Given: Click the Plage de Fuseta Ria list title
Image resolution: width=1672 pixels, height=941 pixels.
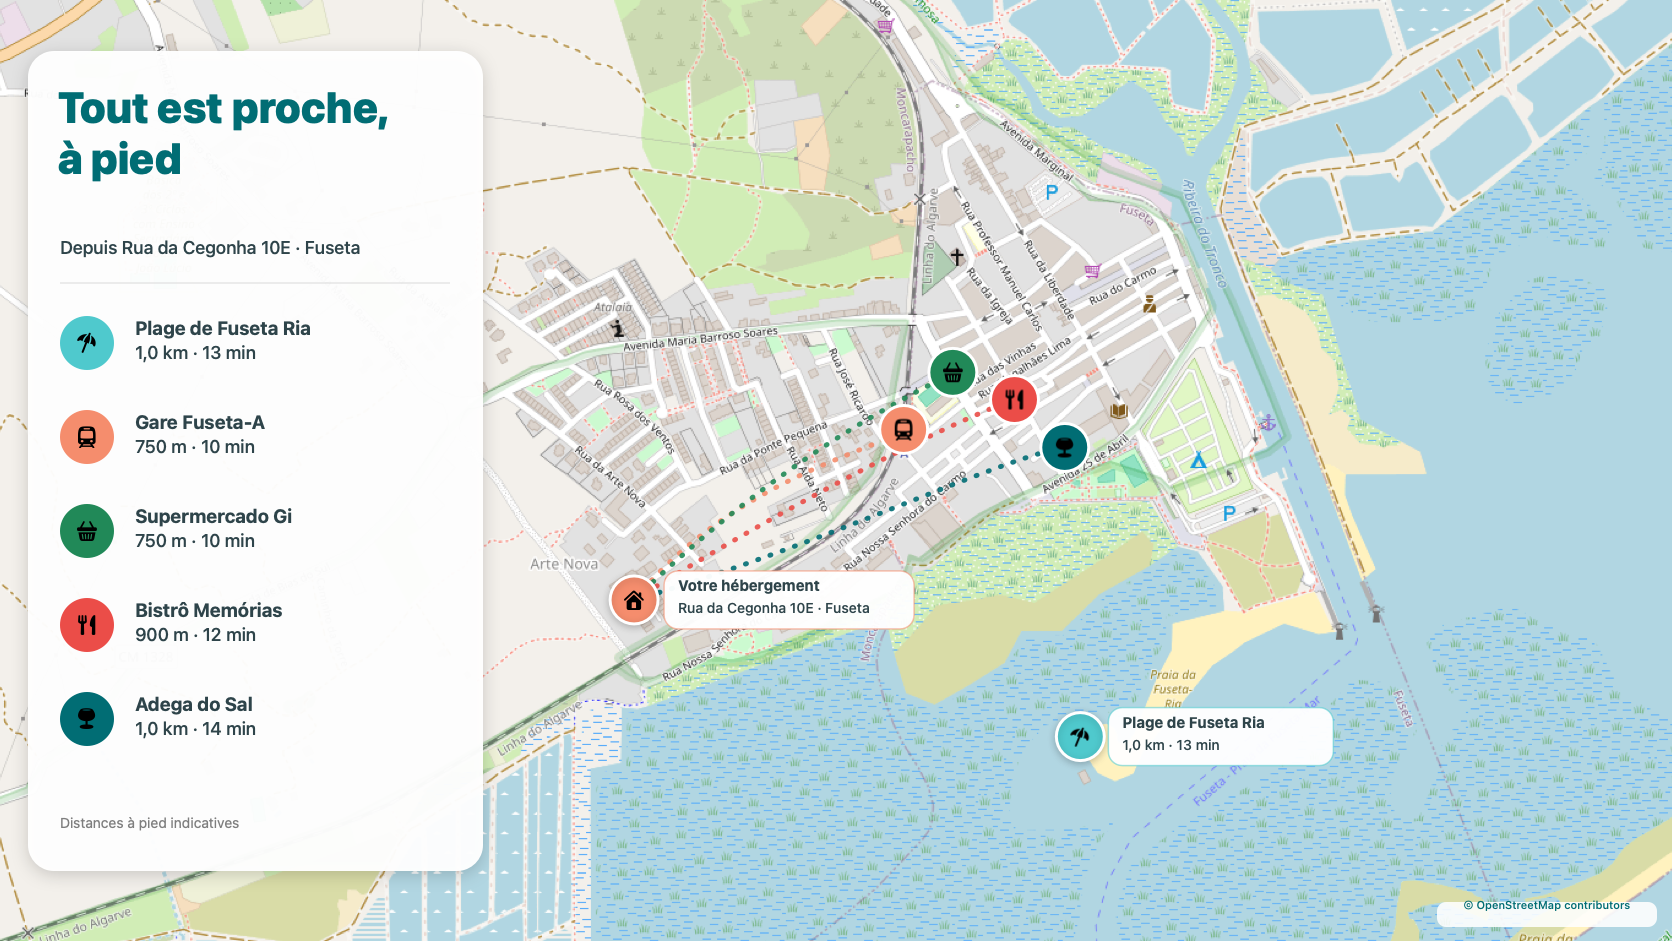Looking at the screenshot, I should (223, 328).
